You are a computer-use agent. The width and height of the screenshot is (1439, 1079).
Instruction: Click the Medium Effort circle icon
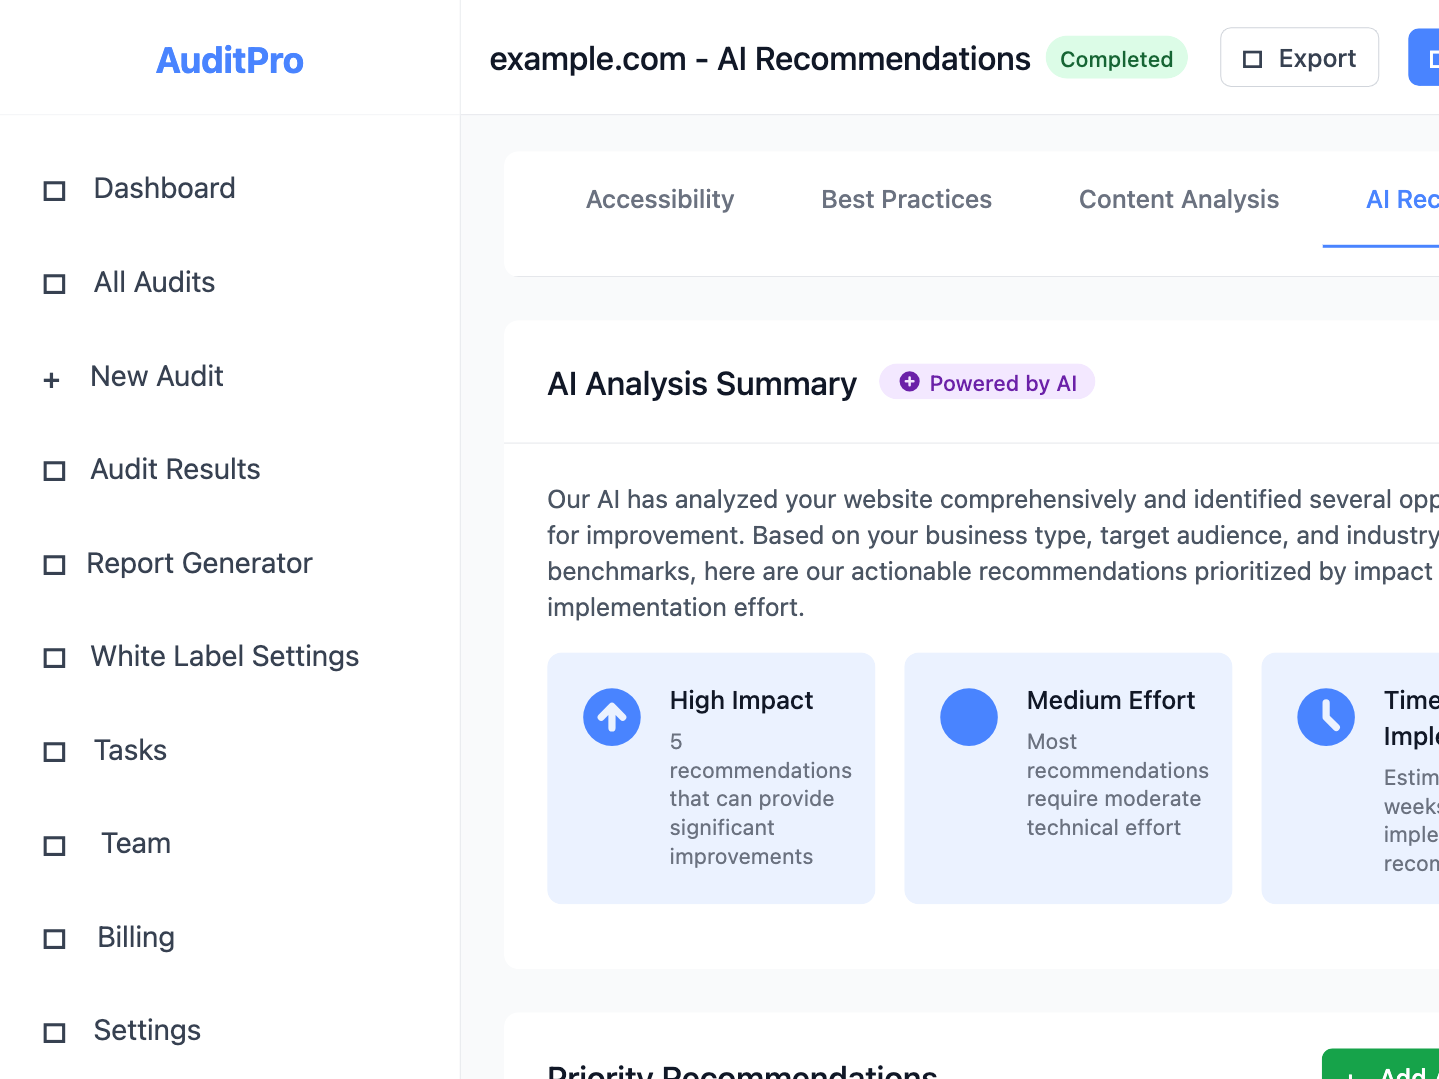click(969, 717)
